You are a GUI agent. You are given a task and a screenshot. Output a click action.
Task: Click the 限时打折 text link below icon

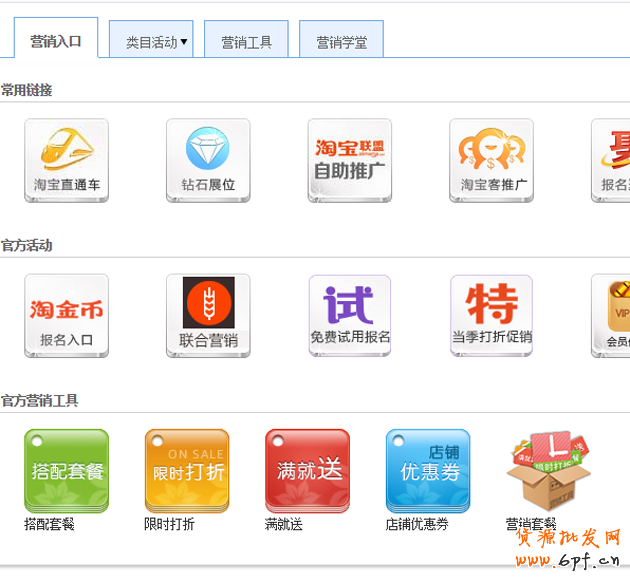(x=169, y=524)
